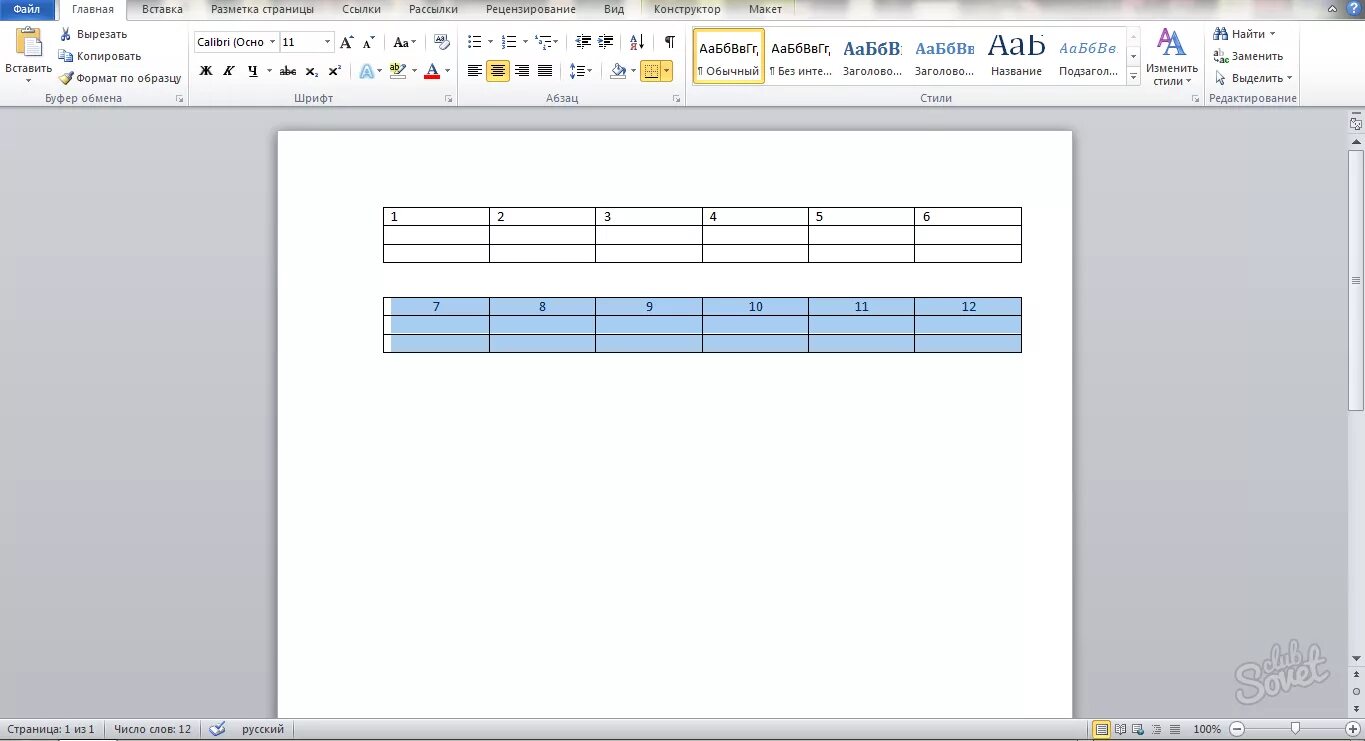
Task: Click Изменить стили button
Action: [x=1171, y=56]
